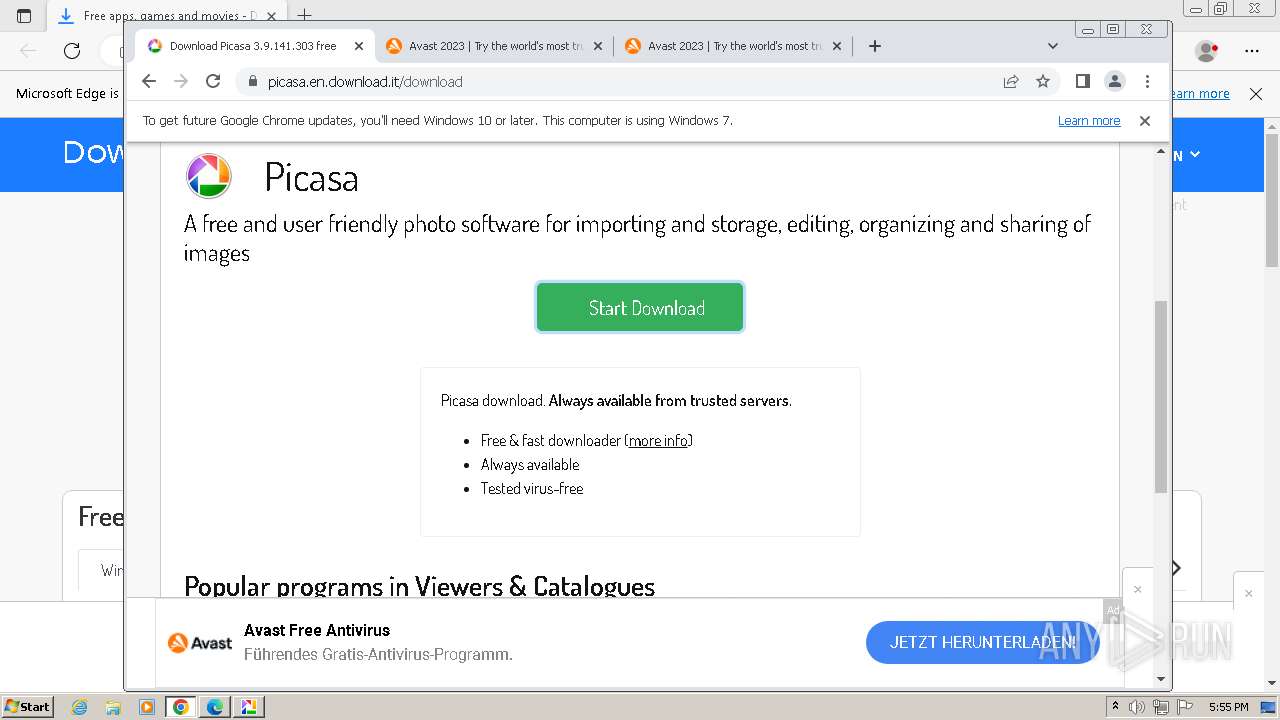Image resolution: width=1280 pixels, height=720 pixels.
Task: Click Chrome scrollbar down arrow
Action: 1161,680
